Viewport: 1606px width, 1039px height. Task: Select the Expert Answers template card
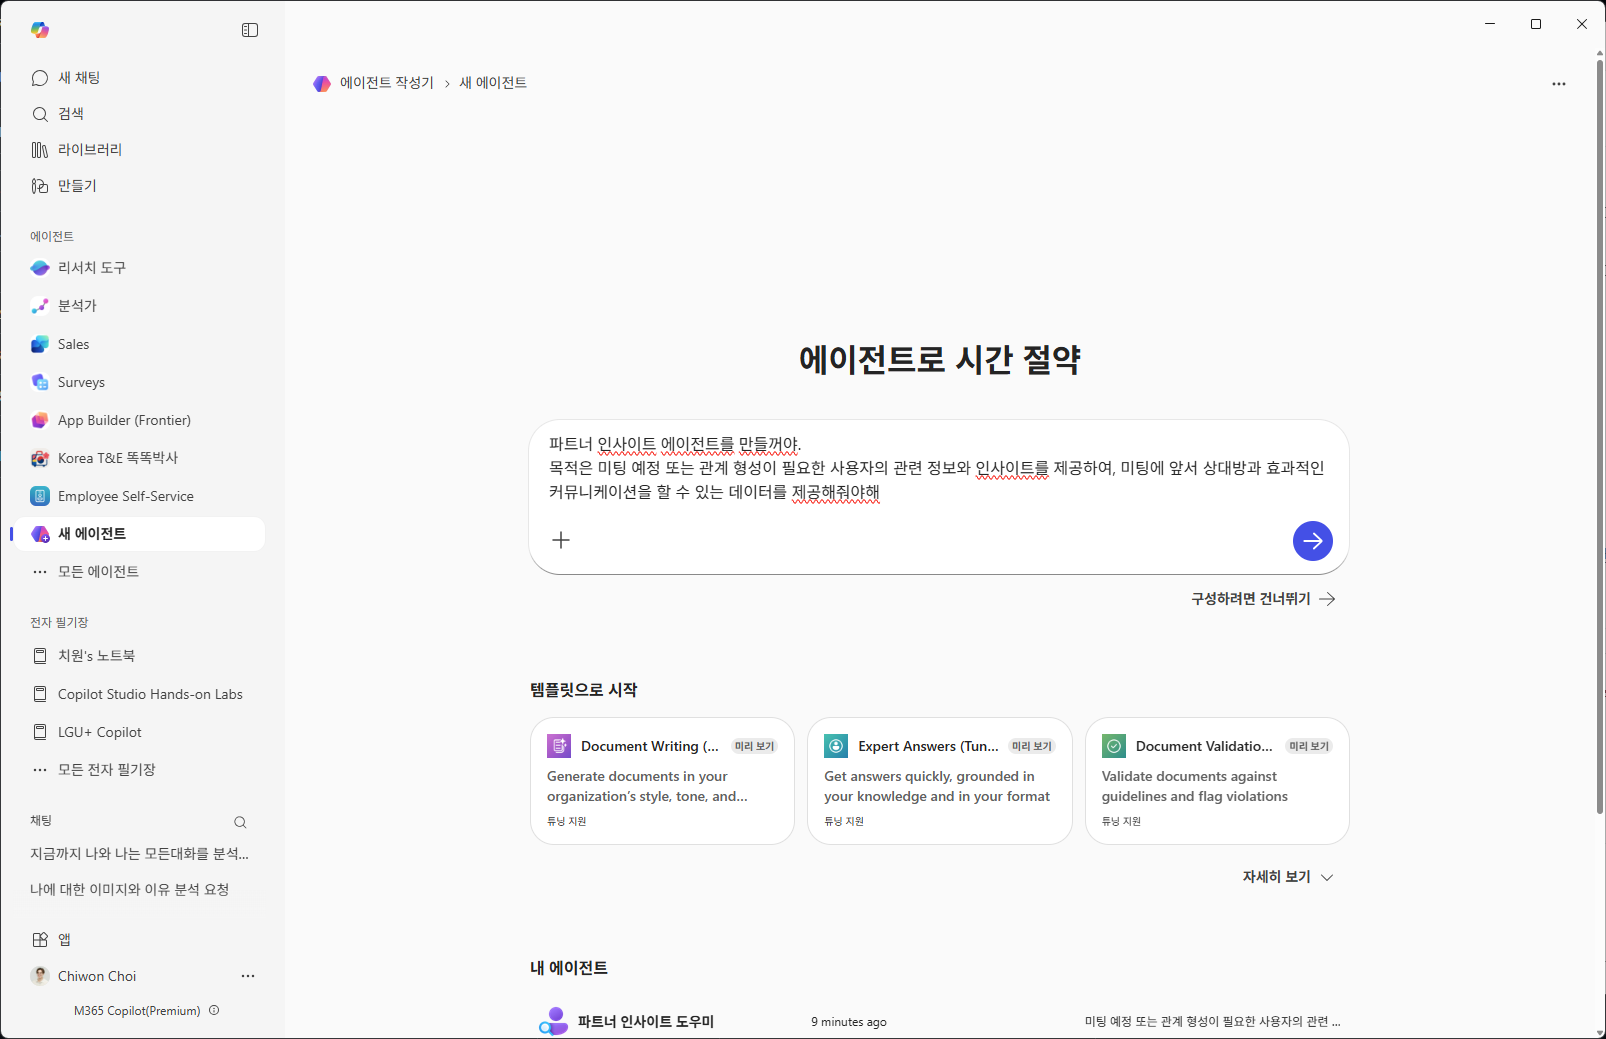point(939,781)
